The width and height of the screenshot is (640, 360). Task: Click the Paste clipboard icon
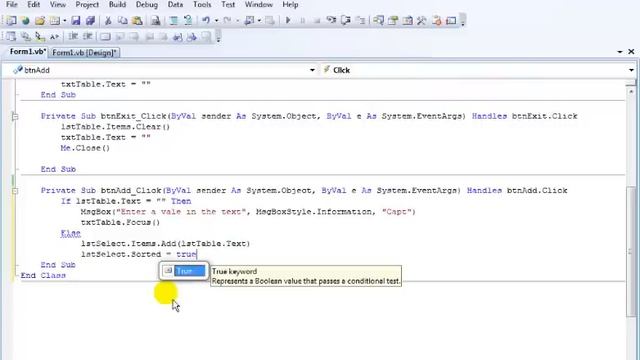[x=137, y=20]
